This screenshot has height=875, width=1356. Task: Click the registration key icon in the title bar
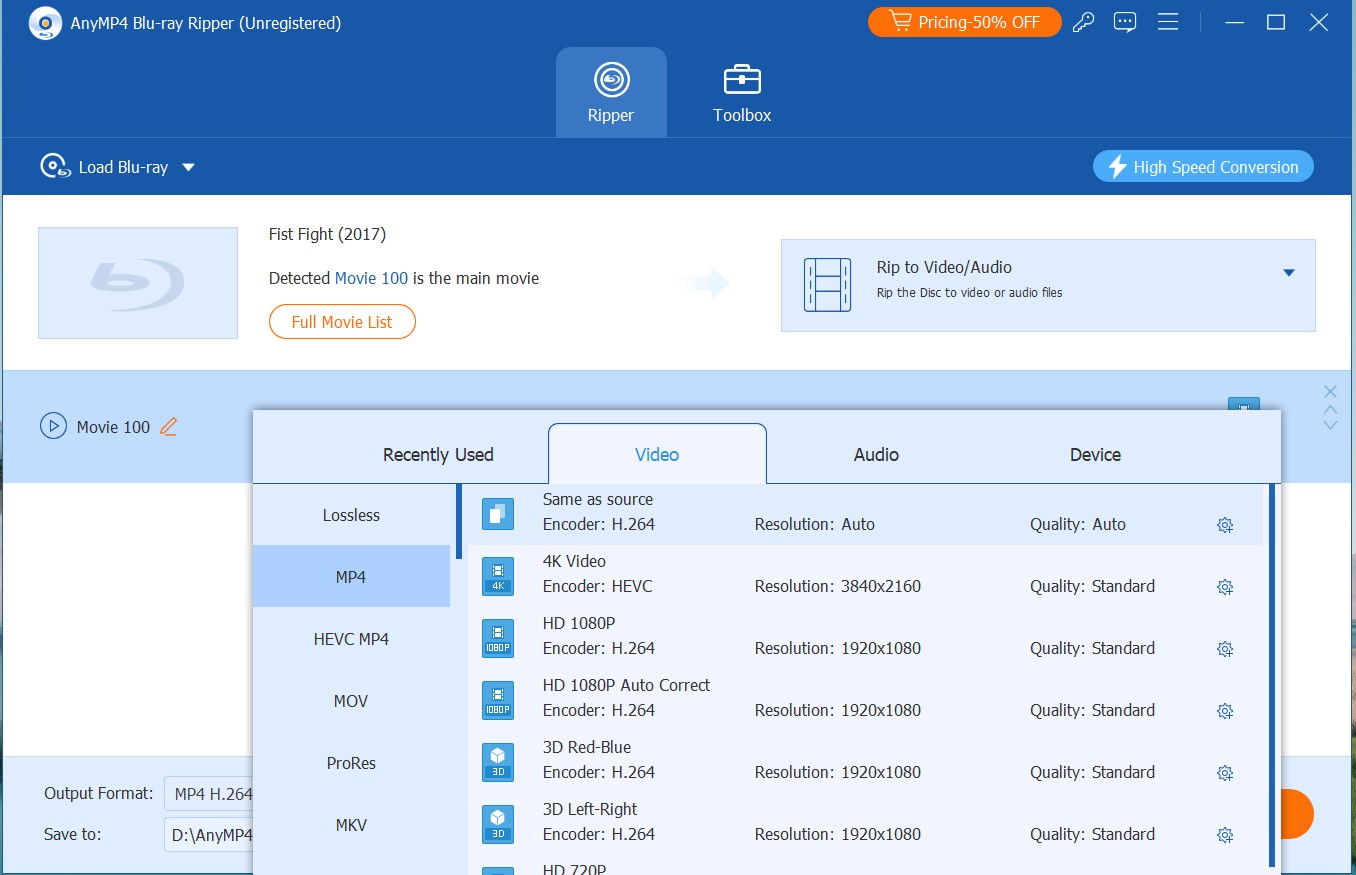(x=1083, y=21)
